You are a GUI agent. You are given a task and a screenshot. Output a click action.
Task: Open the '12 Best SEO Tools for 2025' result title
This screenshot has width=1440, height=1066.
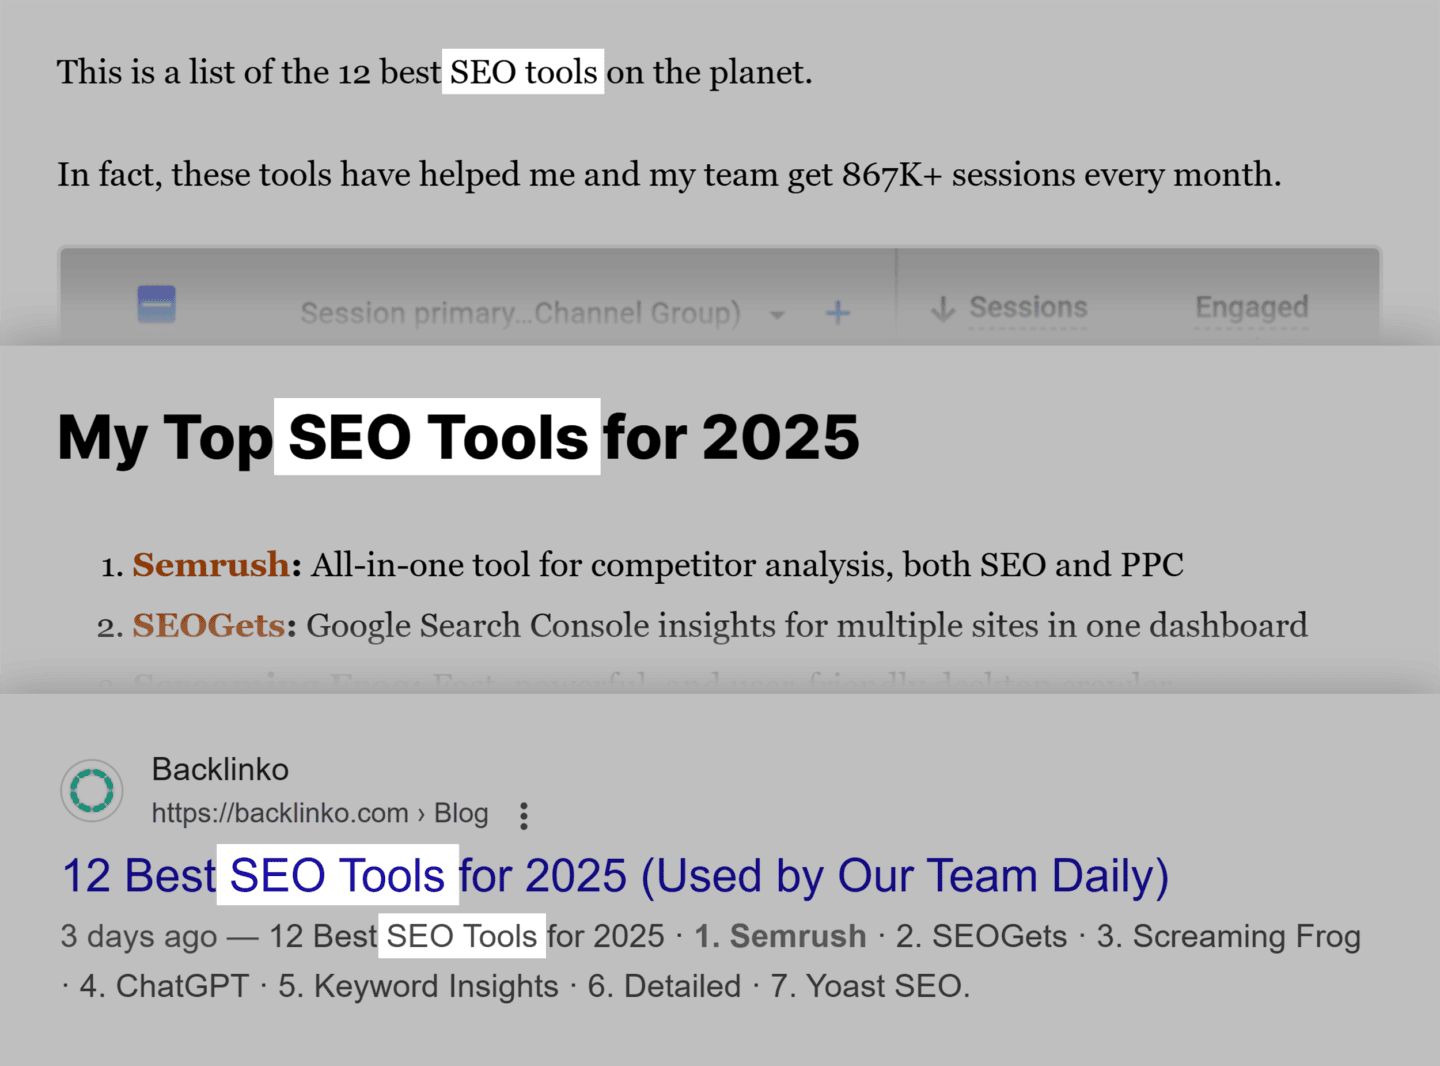click(x=615, y=876)
